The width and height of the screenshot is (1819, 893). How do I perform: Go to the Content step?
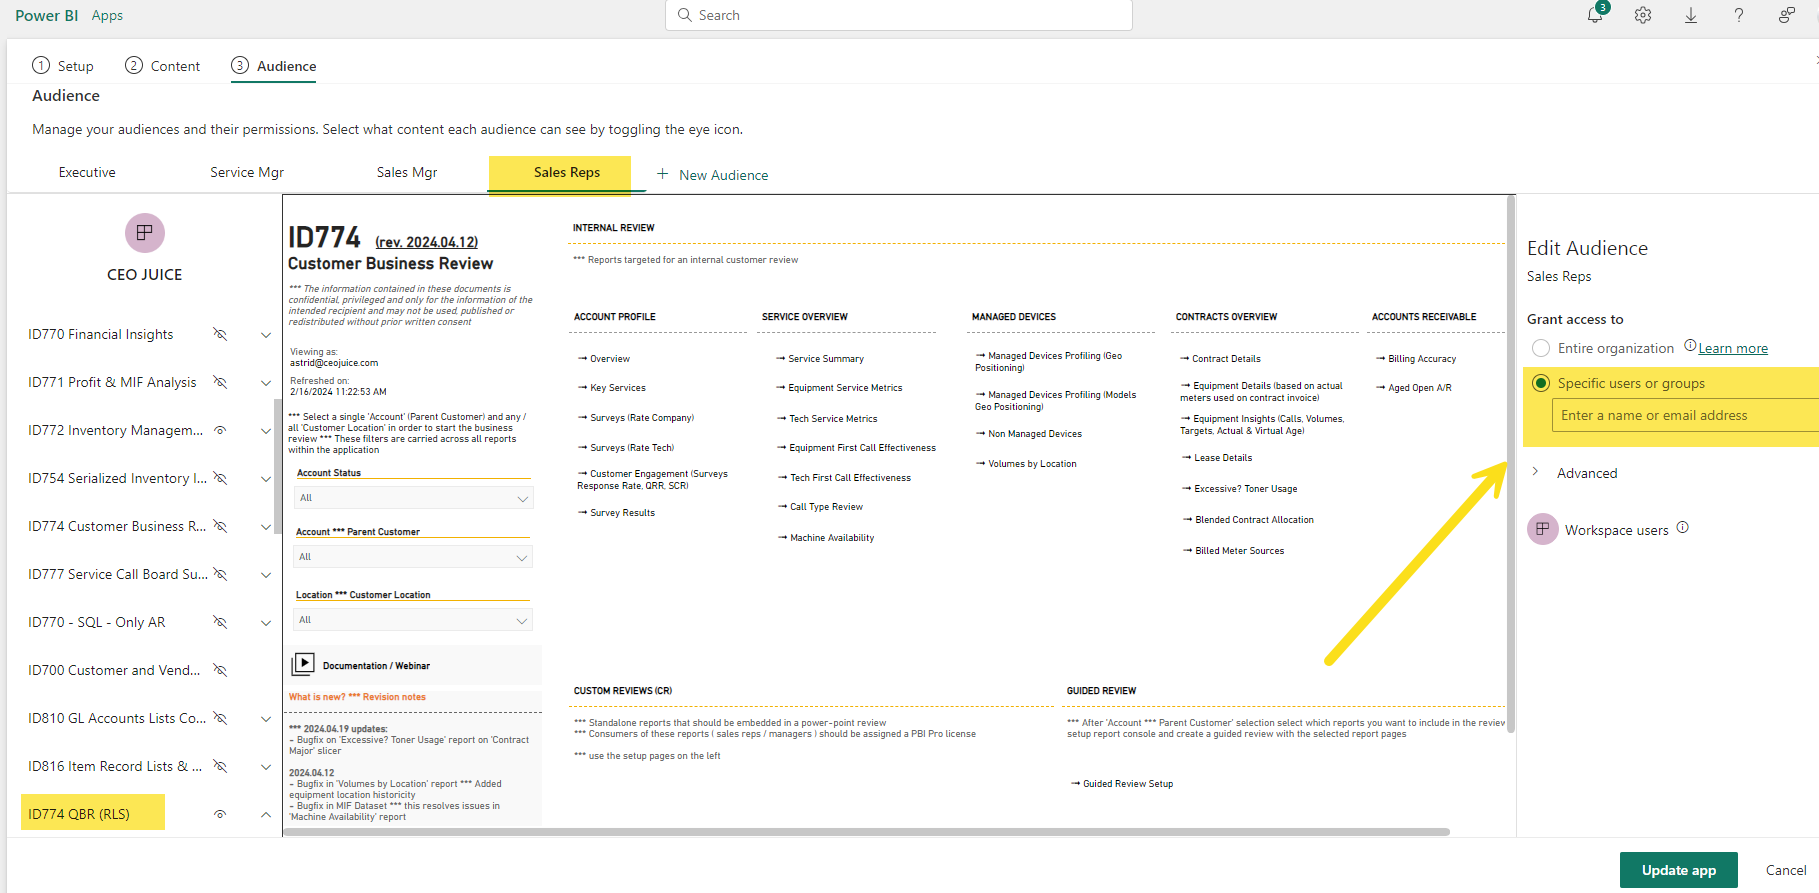(162, 66)
